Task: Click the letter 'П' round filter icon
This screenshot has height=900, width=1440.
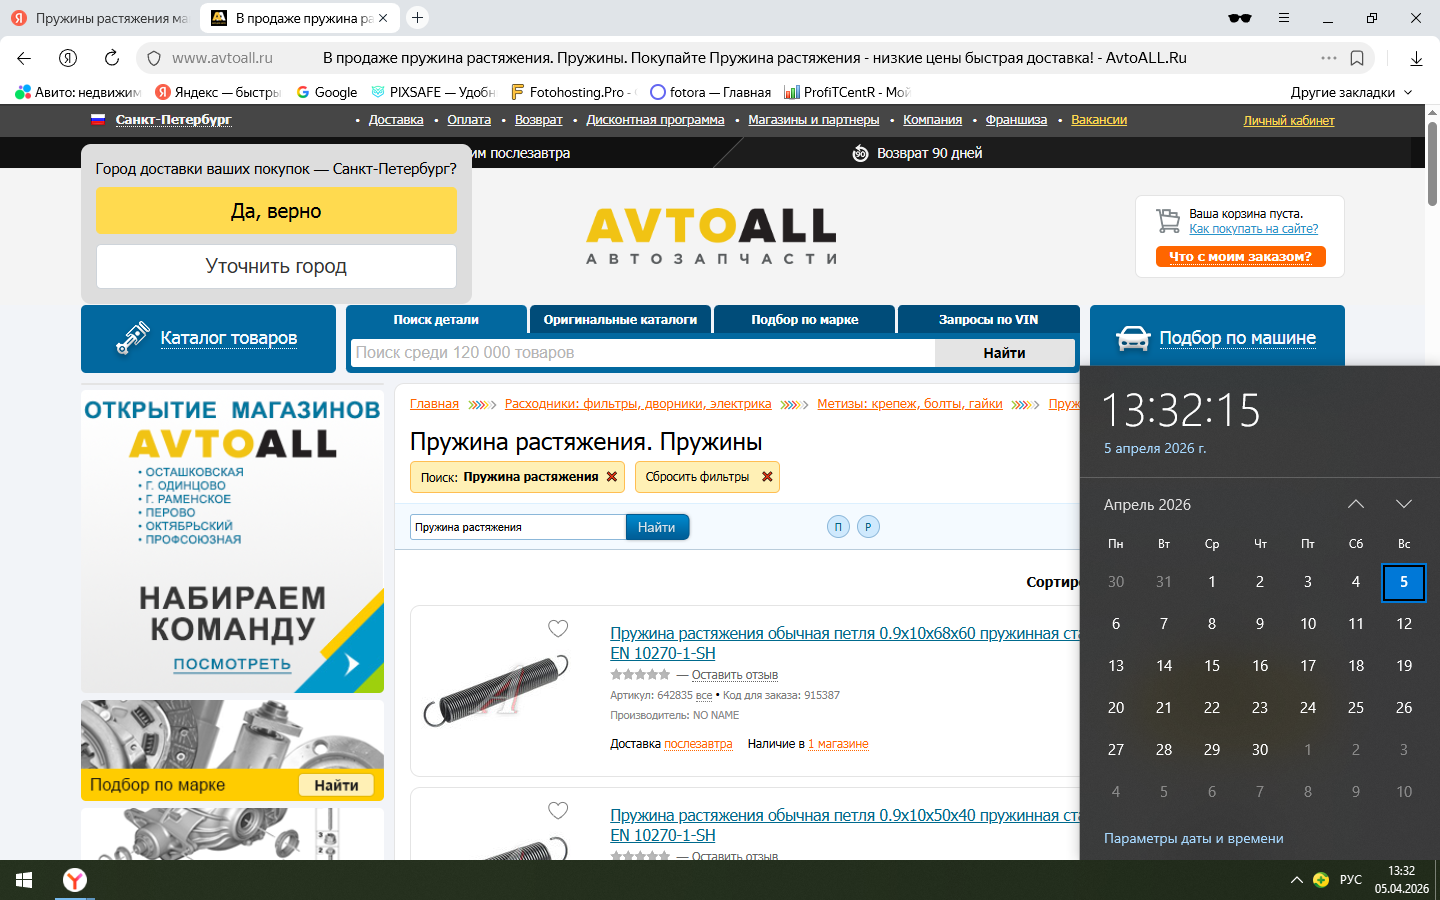Action: [x=838, y=527]
